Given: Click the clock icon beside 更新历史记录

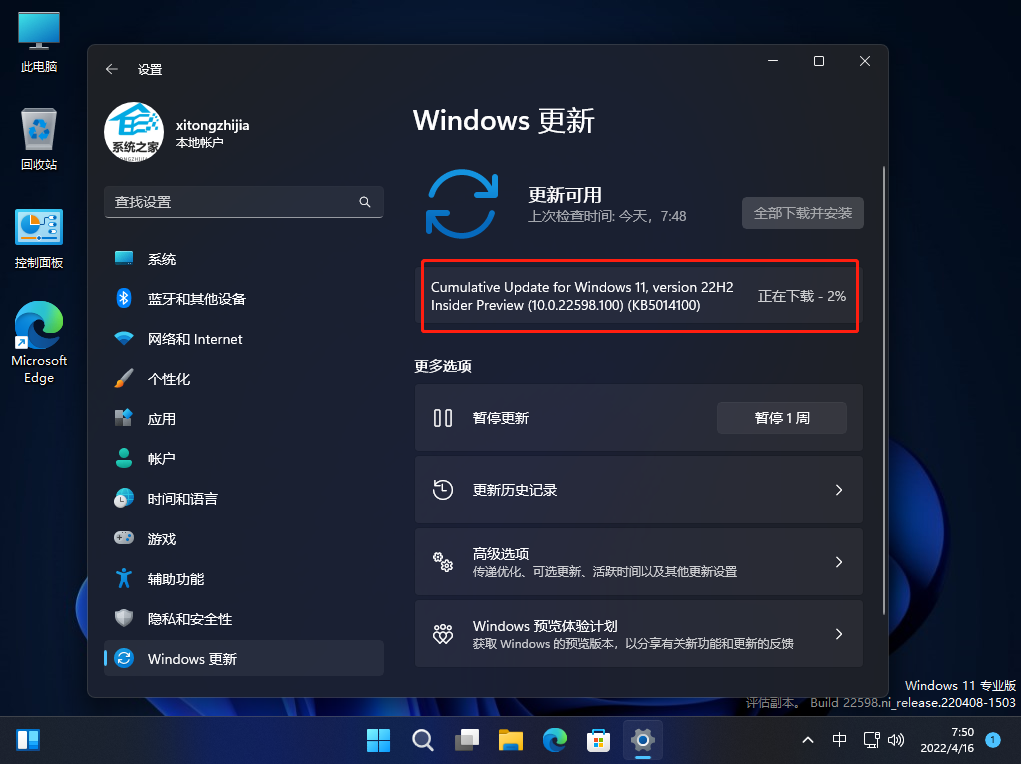Looking at the screenshot, I should (x=443, y=490).
